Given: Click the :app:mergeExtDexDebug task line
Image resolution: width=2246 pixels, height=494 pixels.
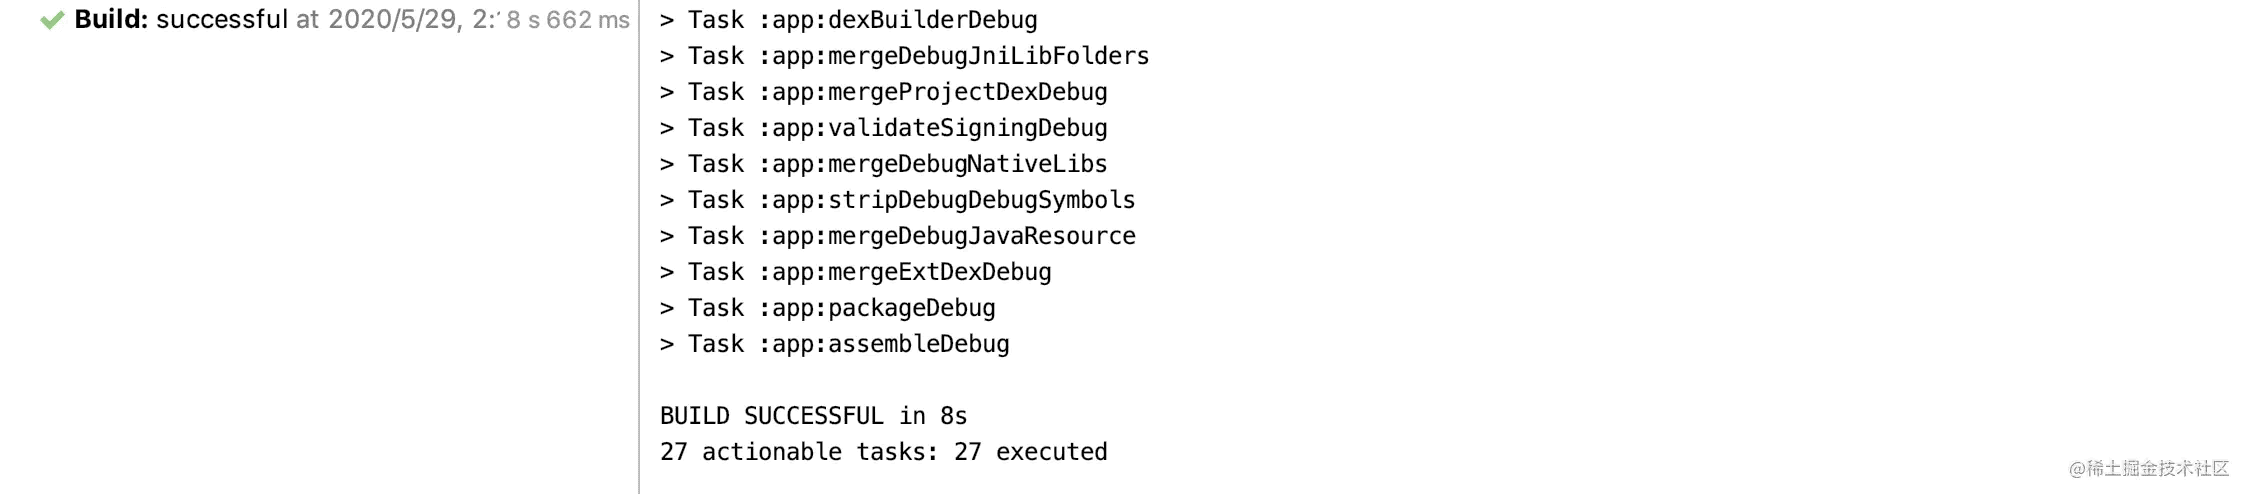Looking at the screenshot, I should click(x=855, y=272).
